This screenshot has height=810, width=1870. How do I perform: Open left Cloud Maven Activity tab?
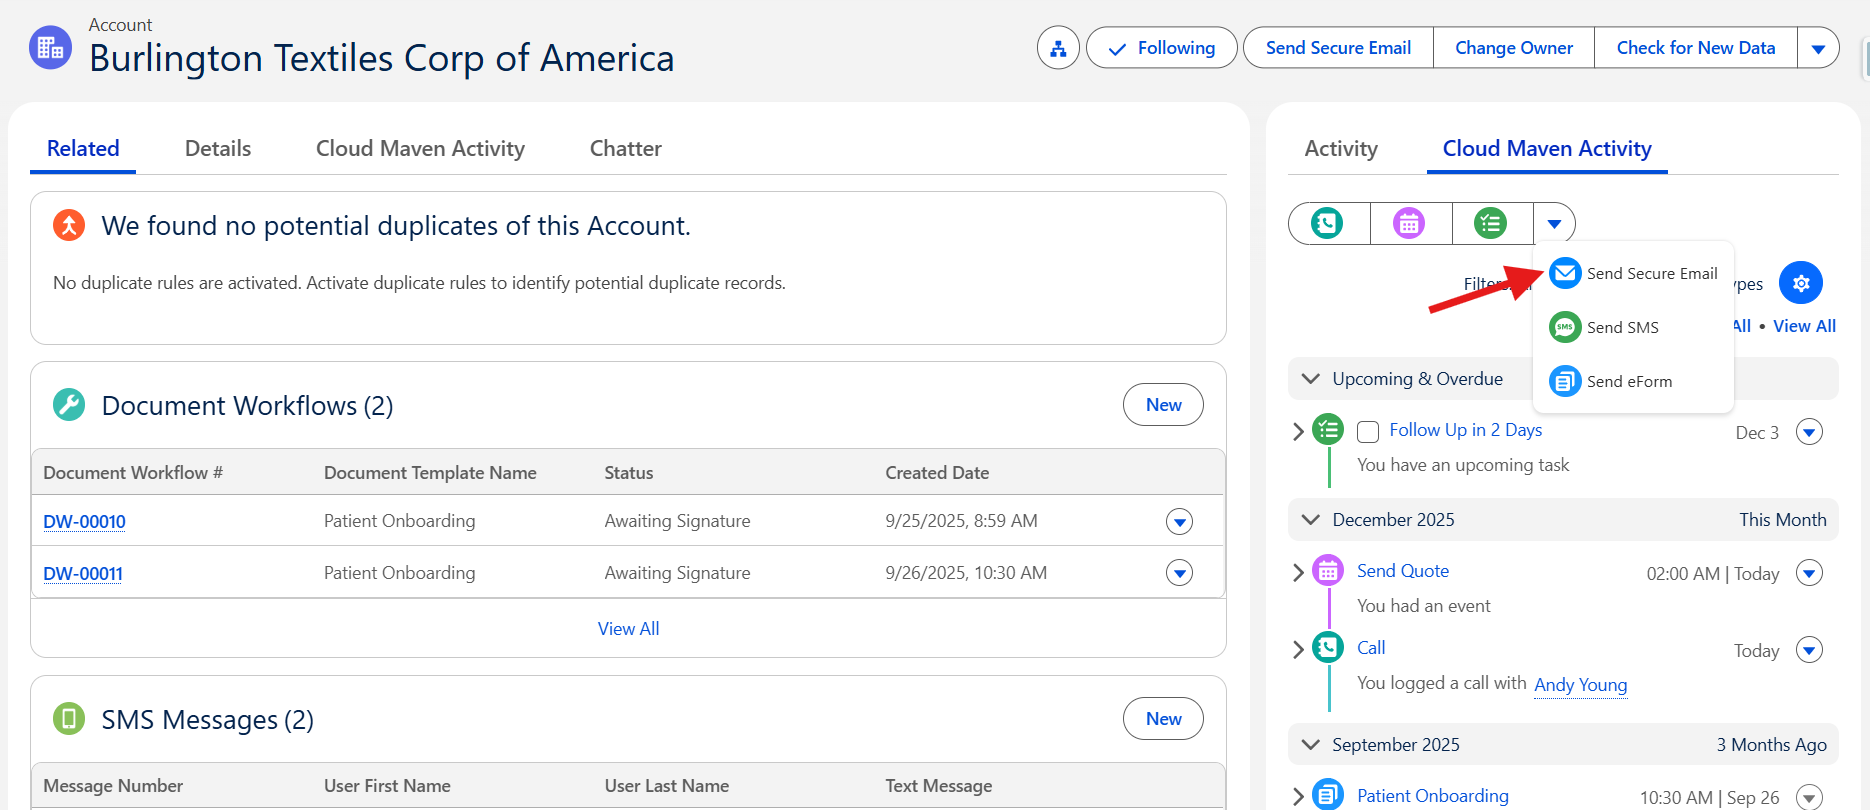(420, 149)
